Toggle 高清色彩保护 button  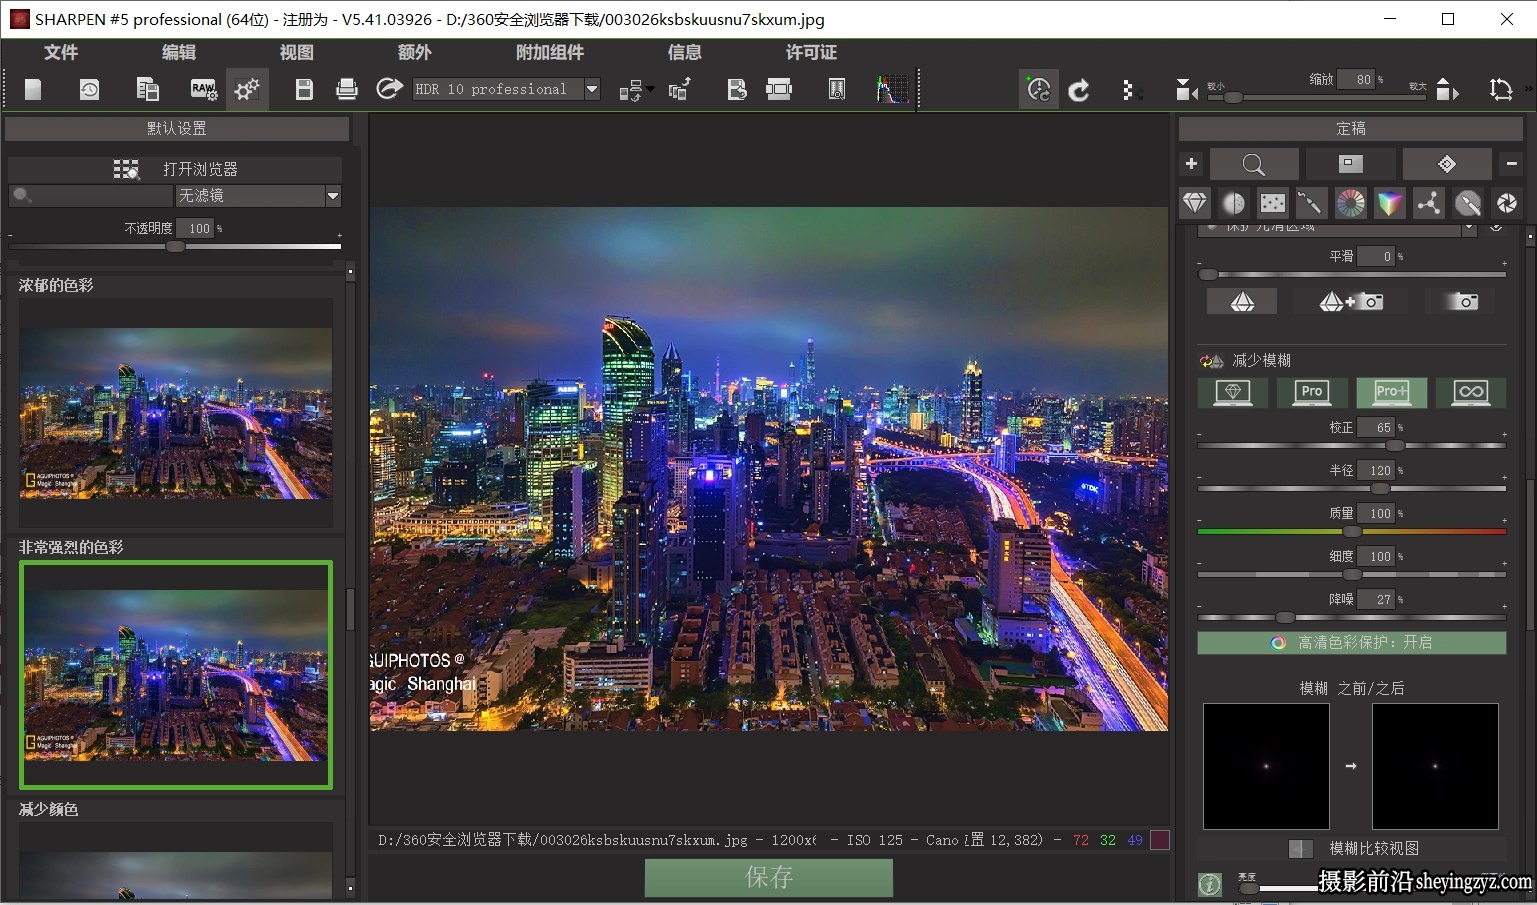(x=1351, y=643)
